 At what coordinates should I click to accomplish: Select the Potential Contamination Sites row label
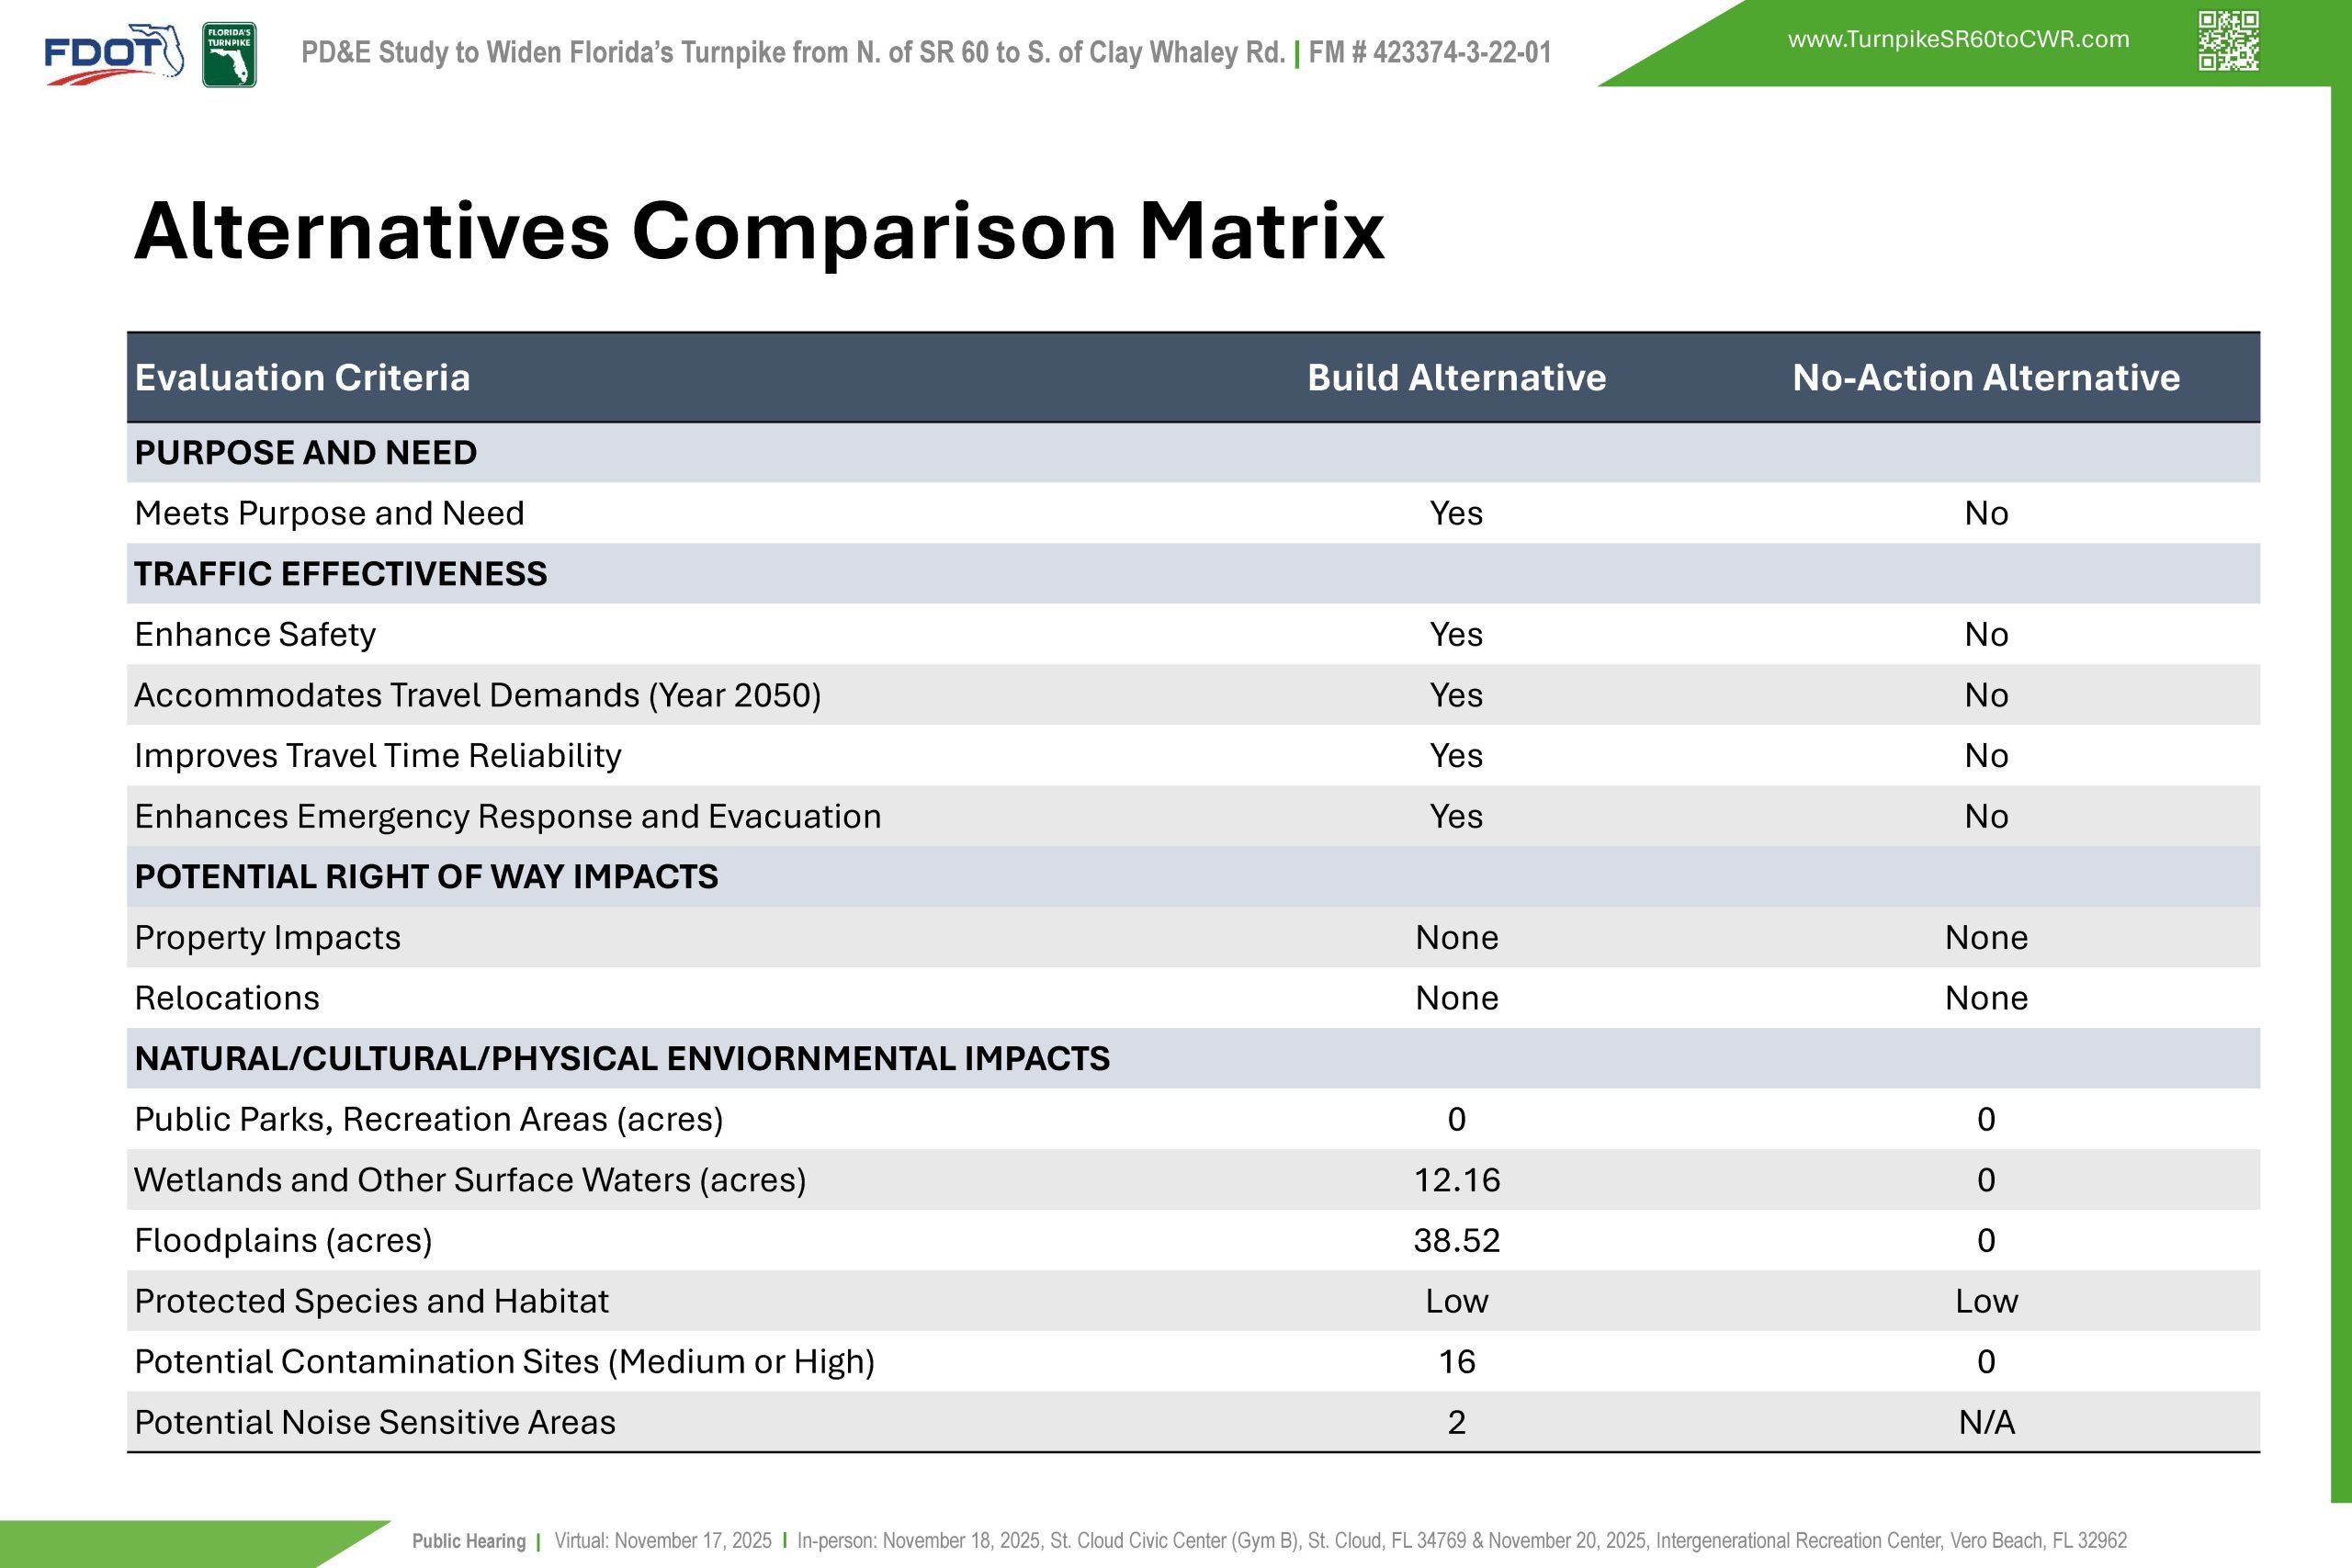(504, 1362)
